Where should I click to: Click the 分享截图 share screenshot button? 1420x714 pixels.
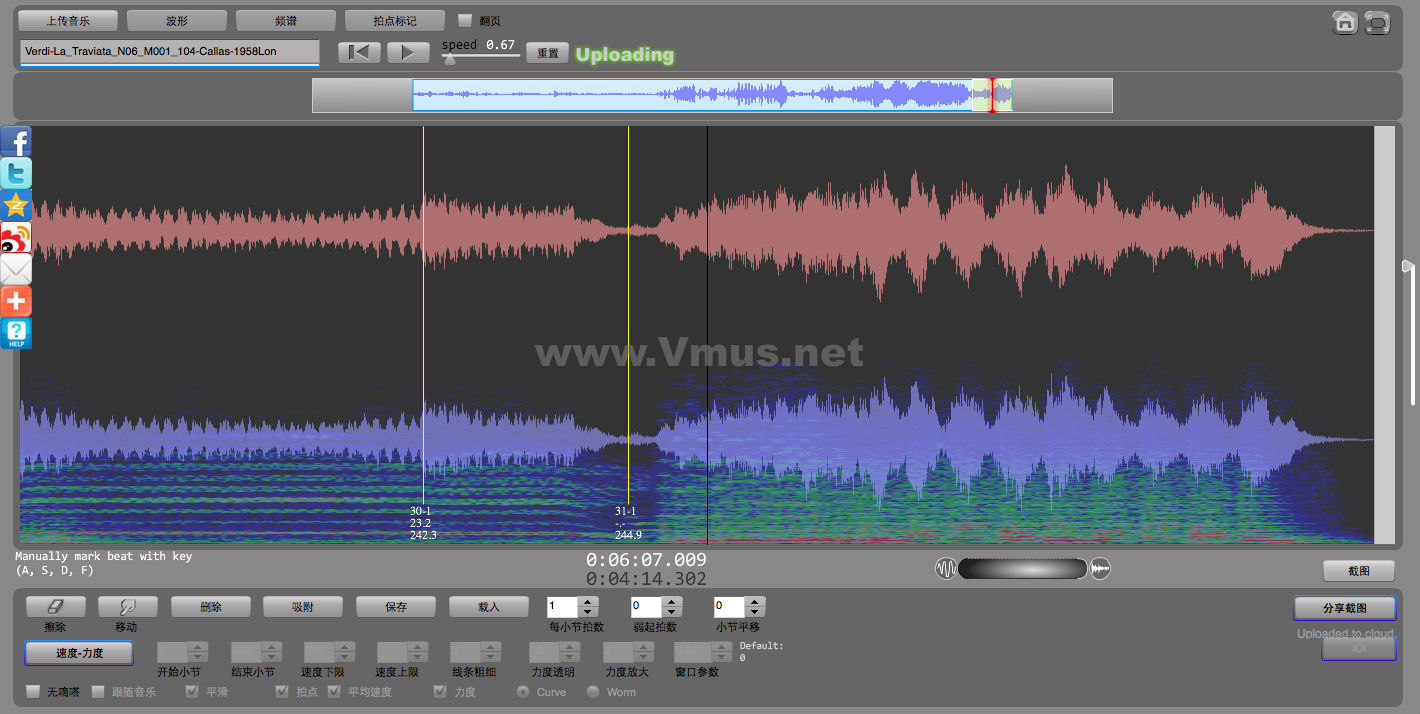coord(1344,607)
